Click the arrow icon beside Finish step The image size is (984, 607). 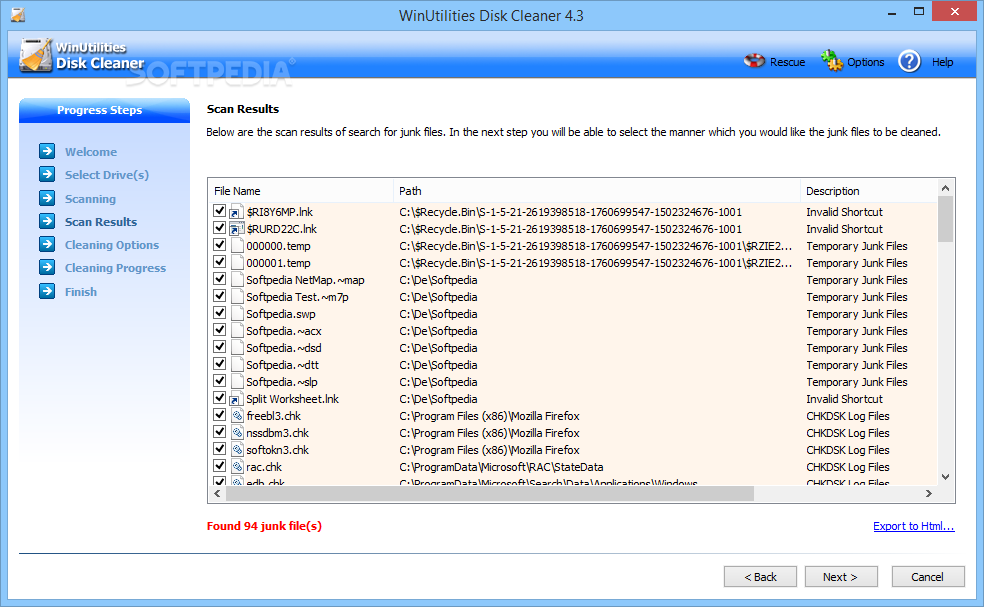coord(47,291)
